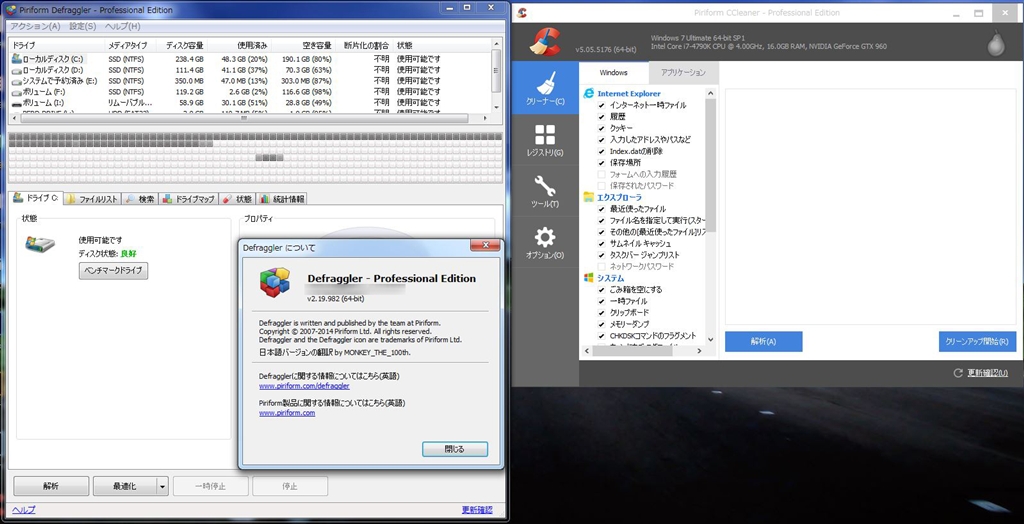
Task: Open the 設定(S) menu in Defraggler
Action: pos(83,26)
